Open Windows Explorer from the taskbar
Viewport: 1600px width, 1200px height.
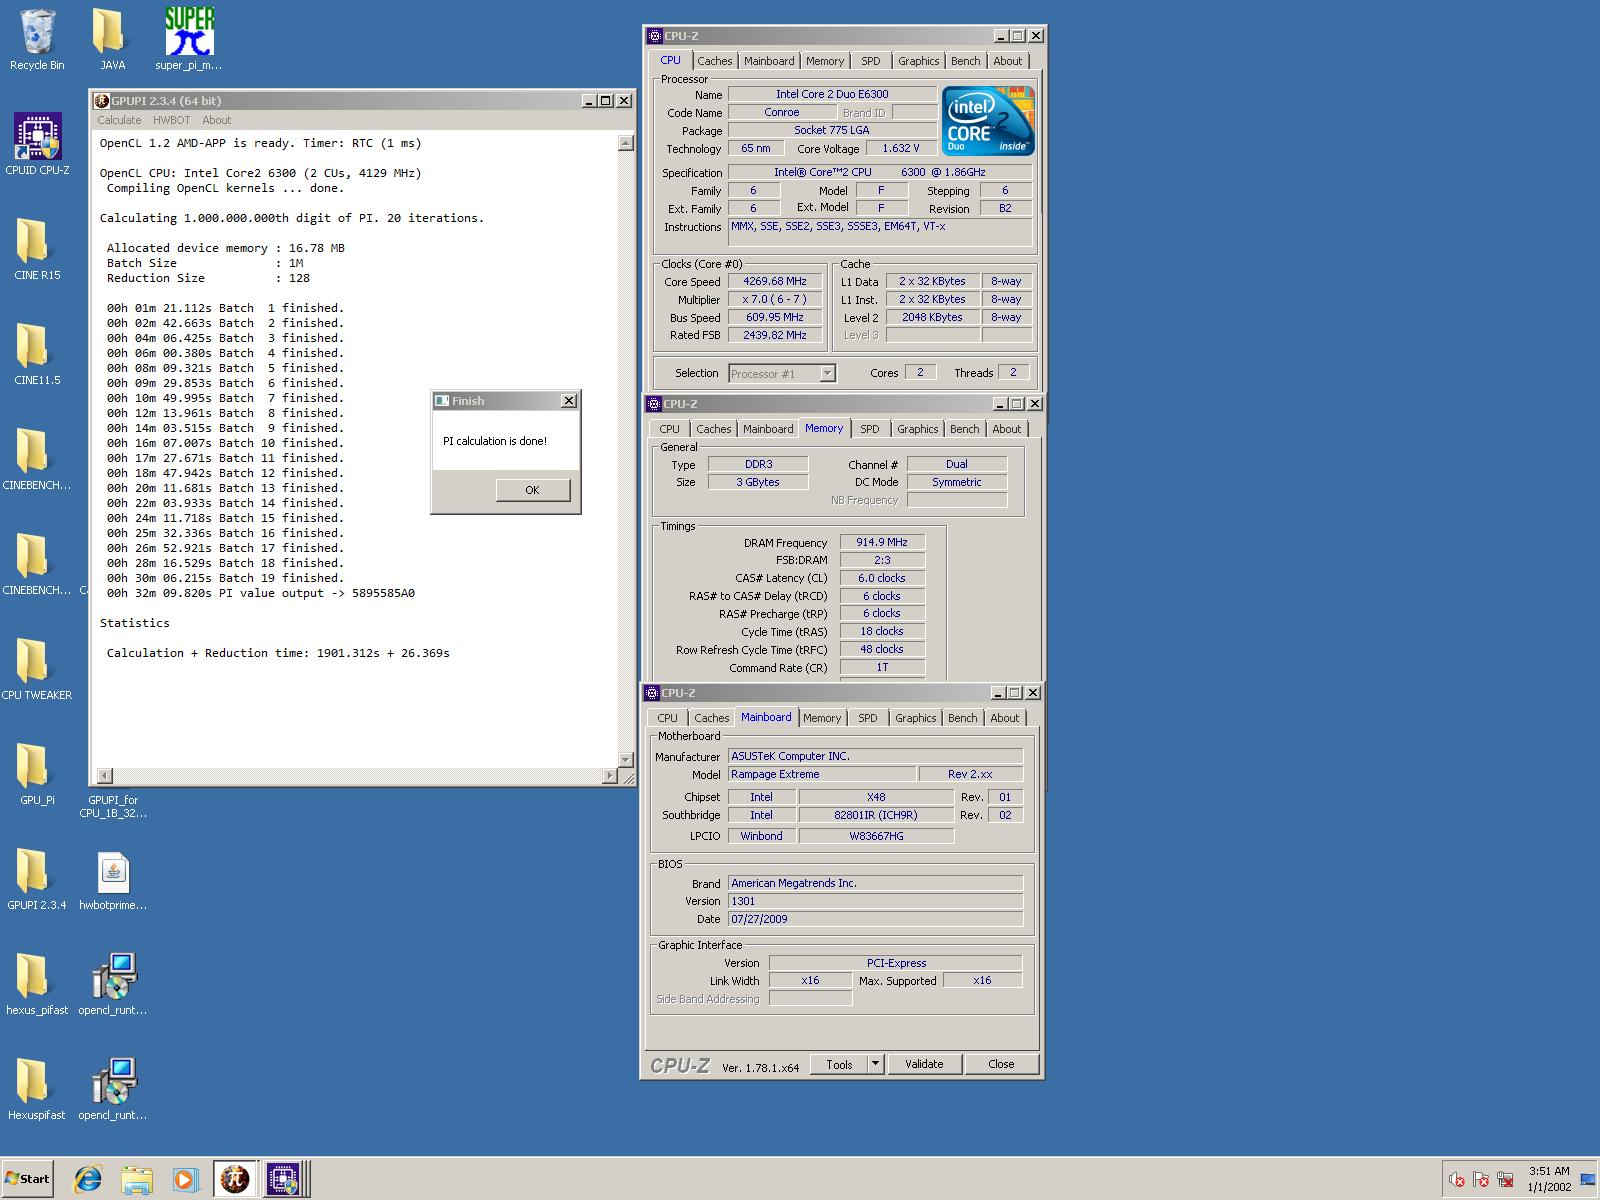137,1179
